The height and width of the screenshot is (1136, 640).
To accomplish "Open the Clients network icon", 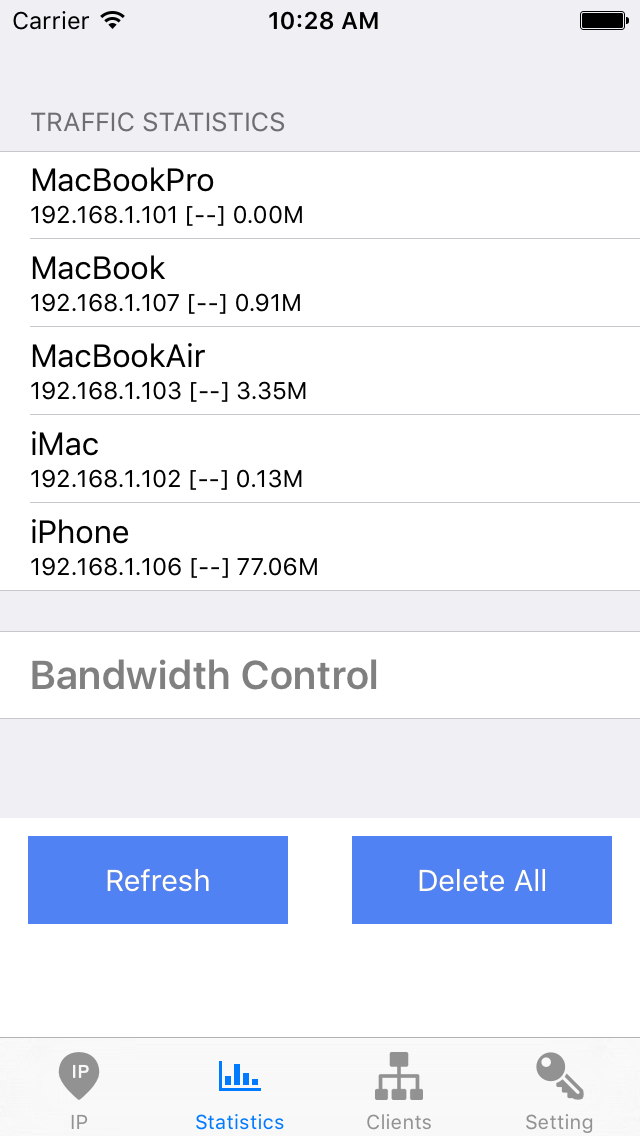I will (x=399, y=1074).
